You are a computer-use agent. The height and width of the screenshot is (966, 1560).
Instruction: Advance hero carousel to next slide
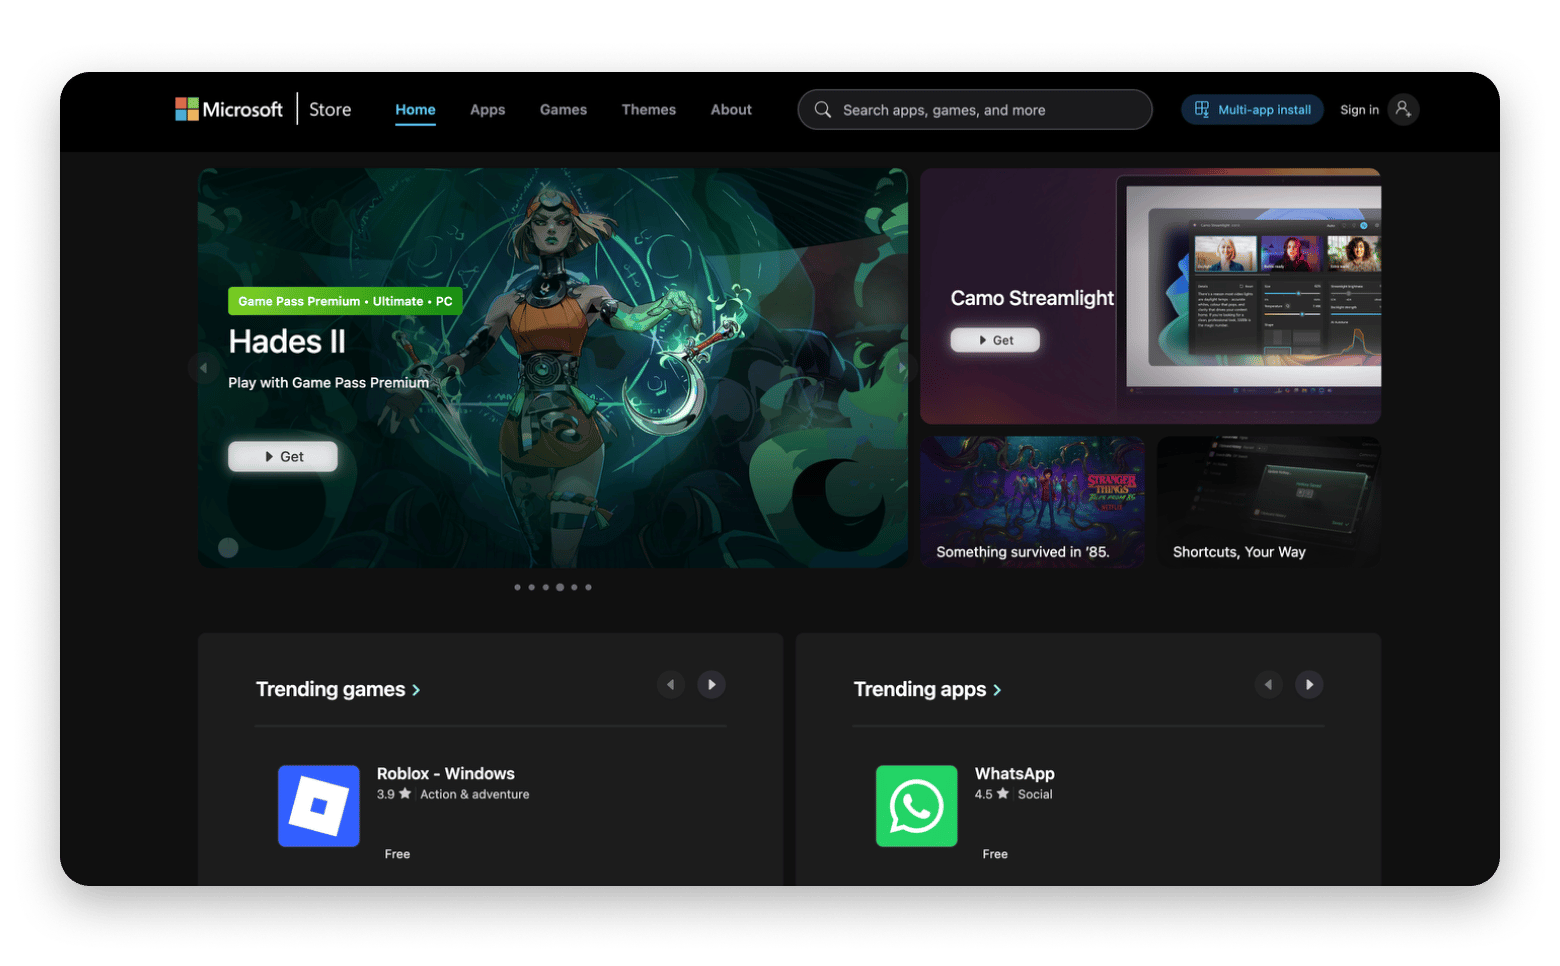coord(902,368)
